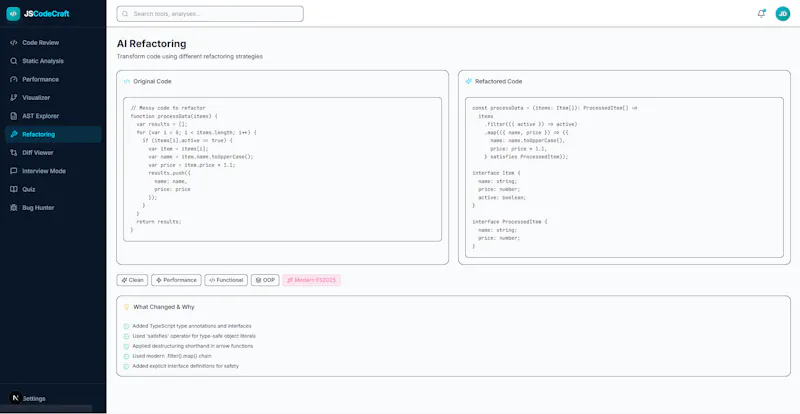Click the line function processData(items) {
Image resolution: width=800 pixels, height=414 pixels.
pos(174,116)
